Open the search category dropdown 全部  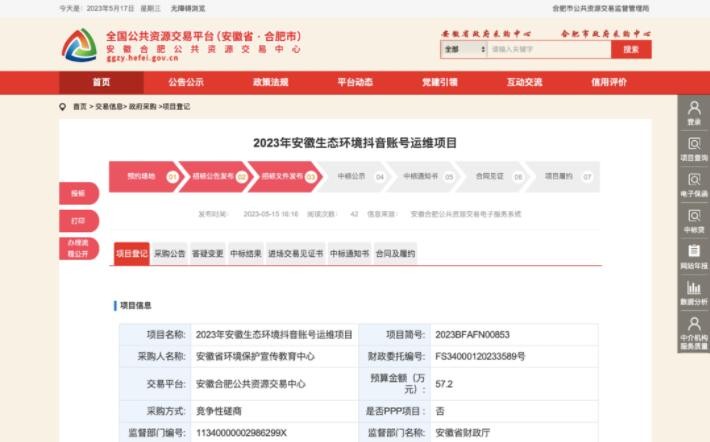coord(464,49)
